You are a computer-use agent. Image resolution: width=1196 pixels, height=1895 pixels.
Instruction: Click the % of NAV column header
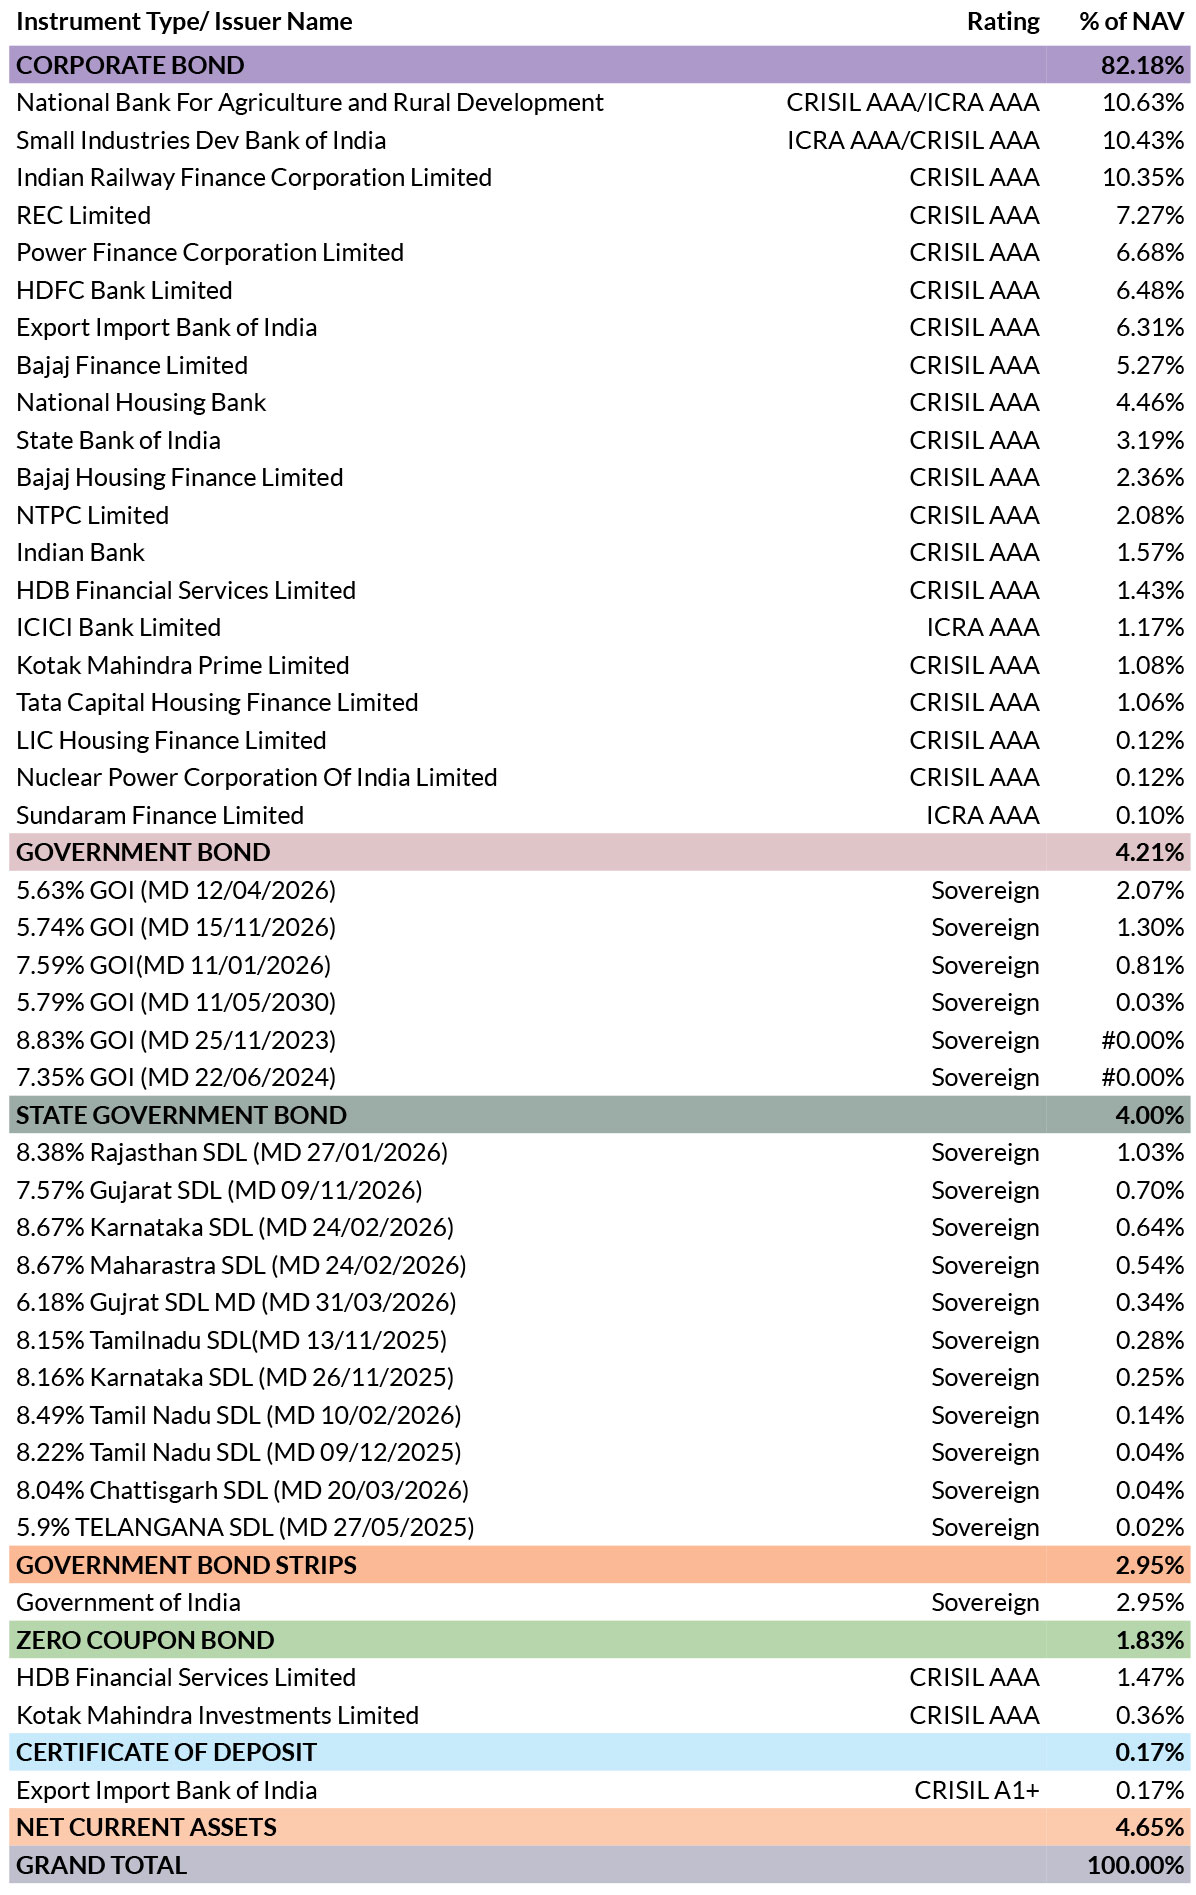coord(1132,22)
